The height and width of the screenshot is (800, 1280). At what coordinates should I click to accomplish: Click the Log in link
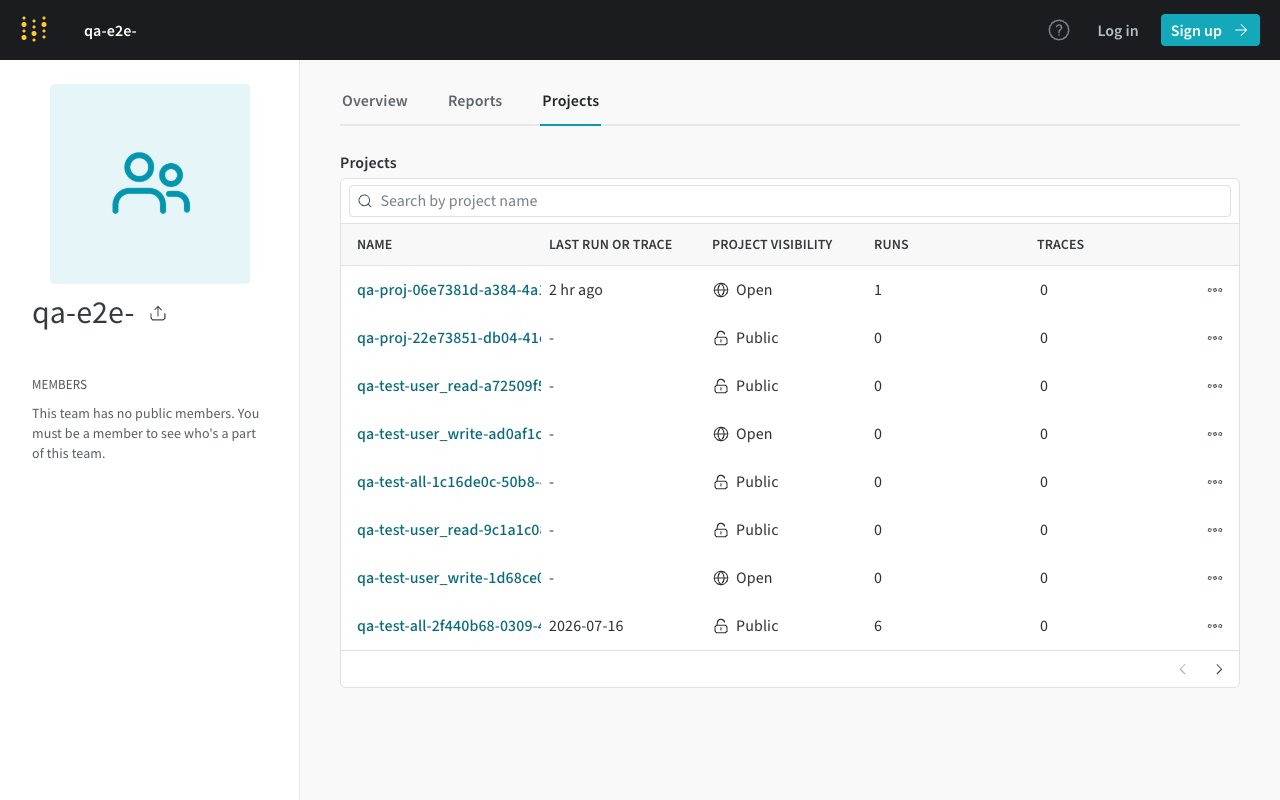click(1117, 30)
